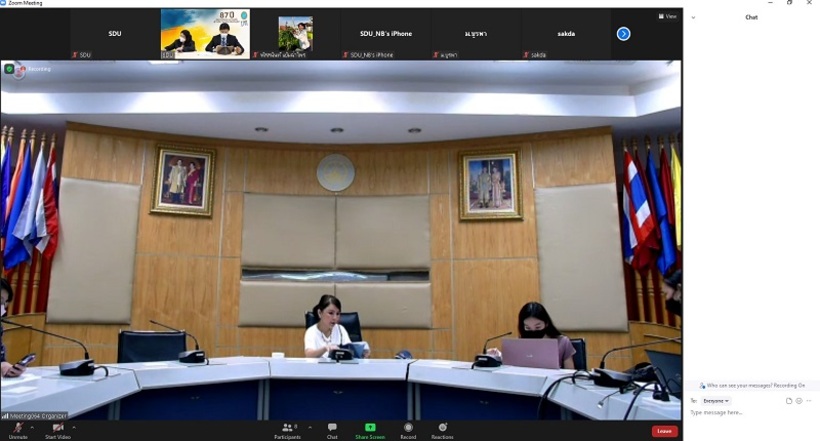The height and width of the screenshot is (441, 820).
Task: Expand video options arrow next to Start Video
Action: (74, 427)
